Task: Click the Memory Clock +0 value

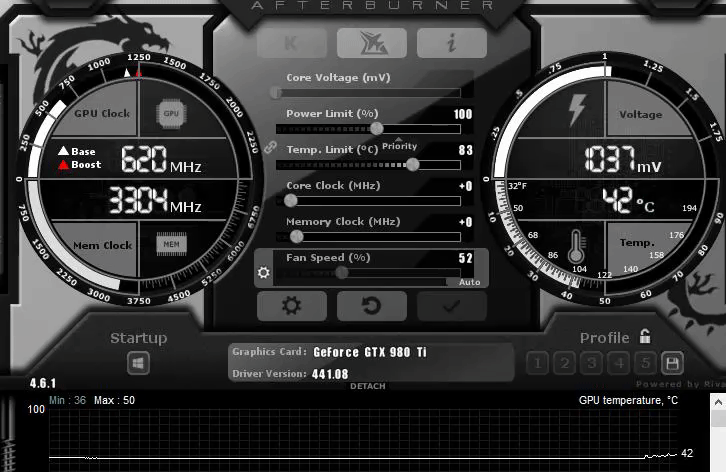Action: coord(465,222)
